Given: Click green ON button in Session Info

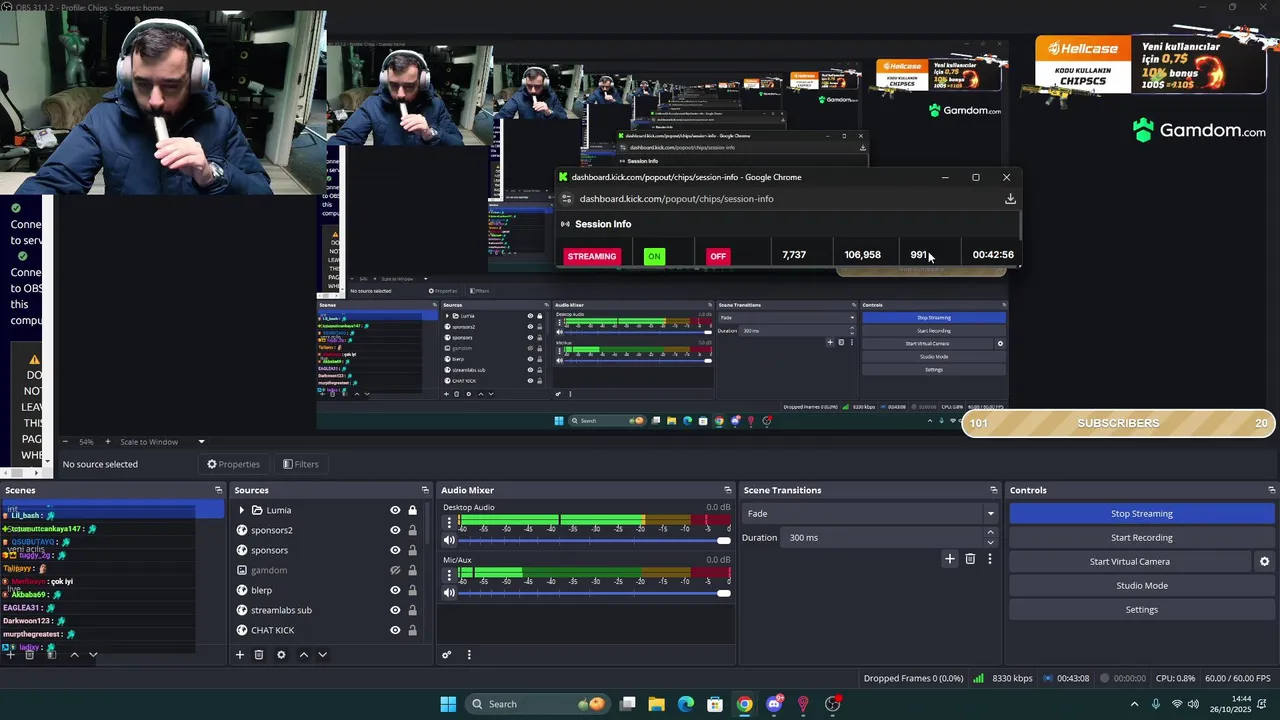Looking at the screenshot, I should point(654,256).
